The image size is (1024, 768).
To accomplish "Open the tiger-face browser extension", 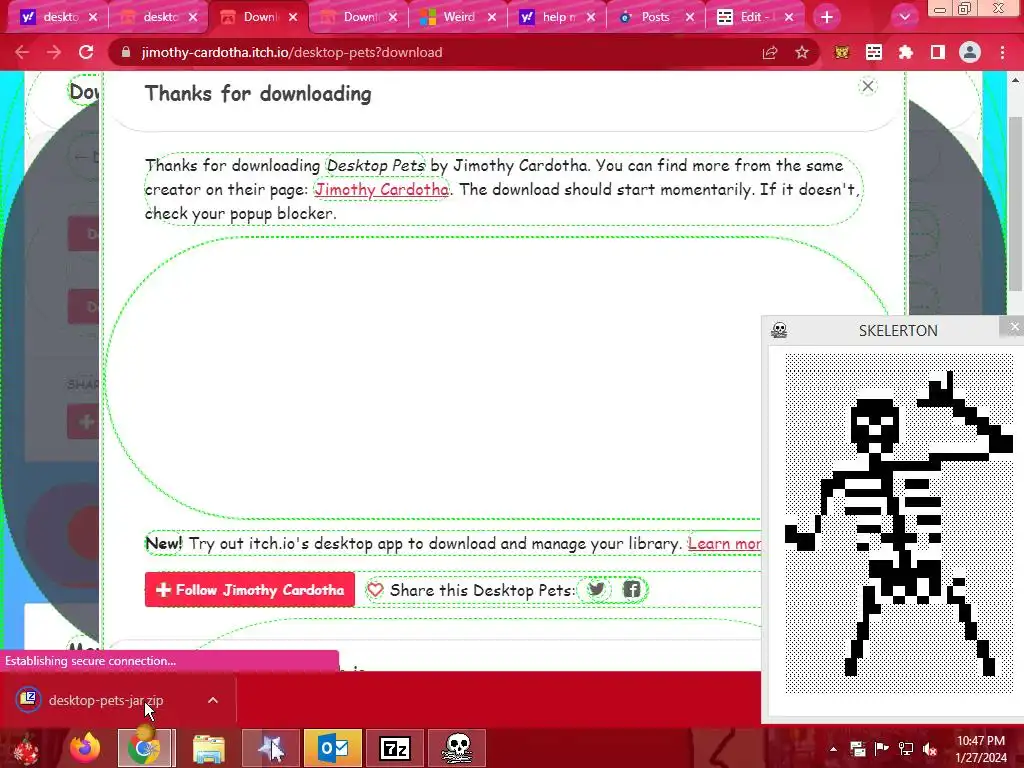I will 842,52.
